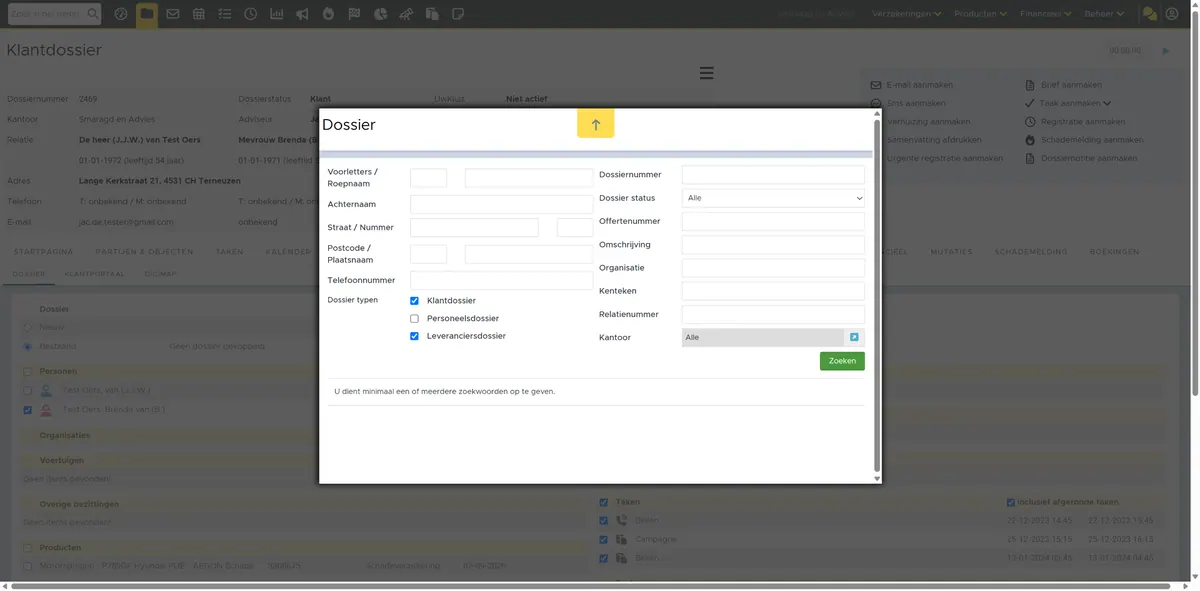Click the megaphone campaign icon
This screenshot has width=1200, height=591.
[302, 14]
